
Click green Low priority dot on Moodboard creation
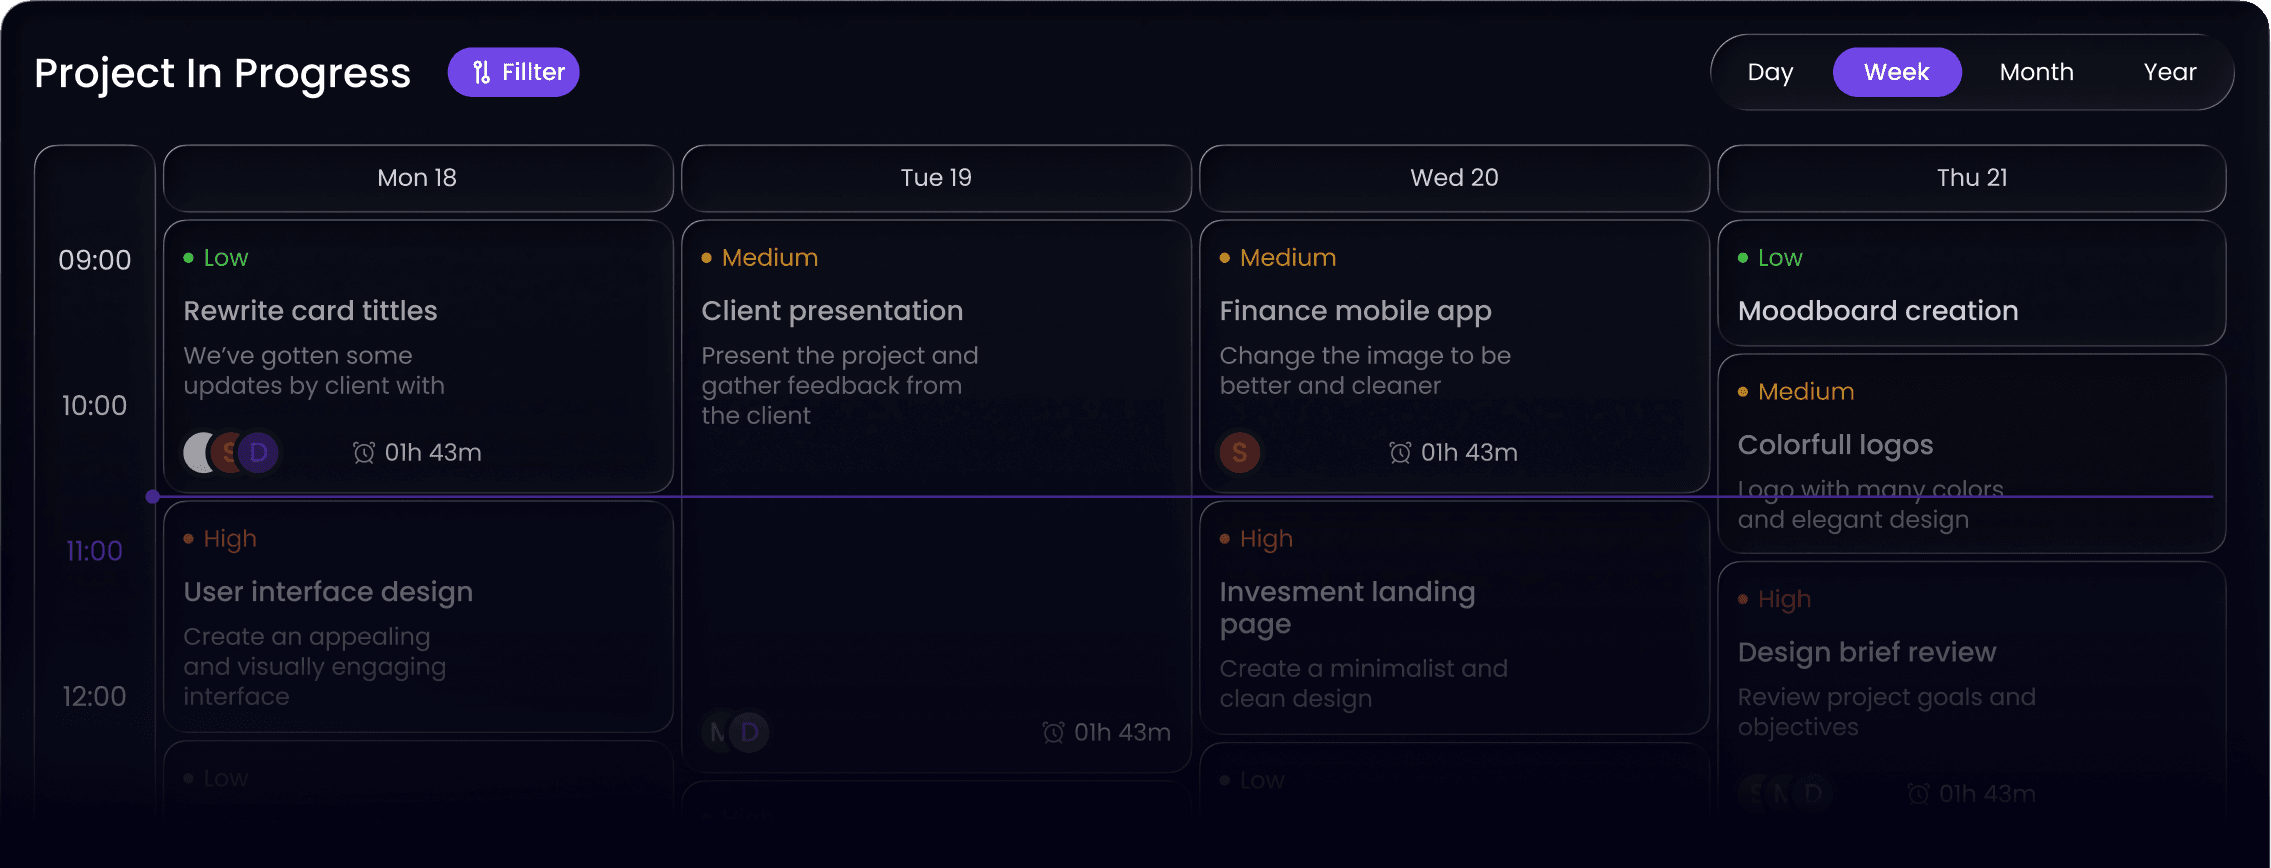click(1743, 258)
